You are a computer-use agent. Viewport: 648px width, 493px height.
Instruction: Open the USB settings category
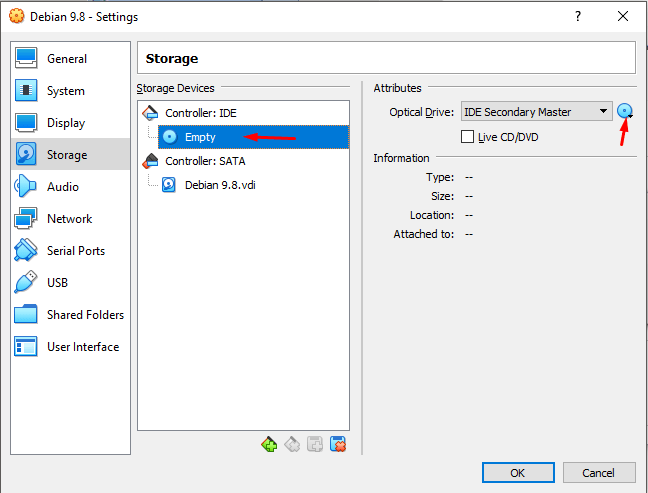coord(57,283)
